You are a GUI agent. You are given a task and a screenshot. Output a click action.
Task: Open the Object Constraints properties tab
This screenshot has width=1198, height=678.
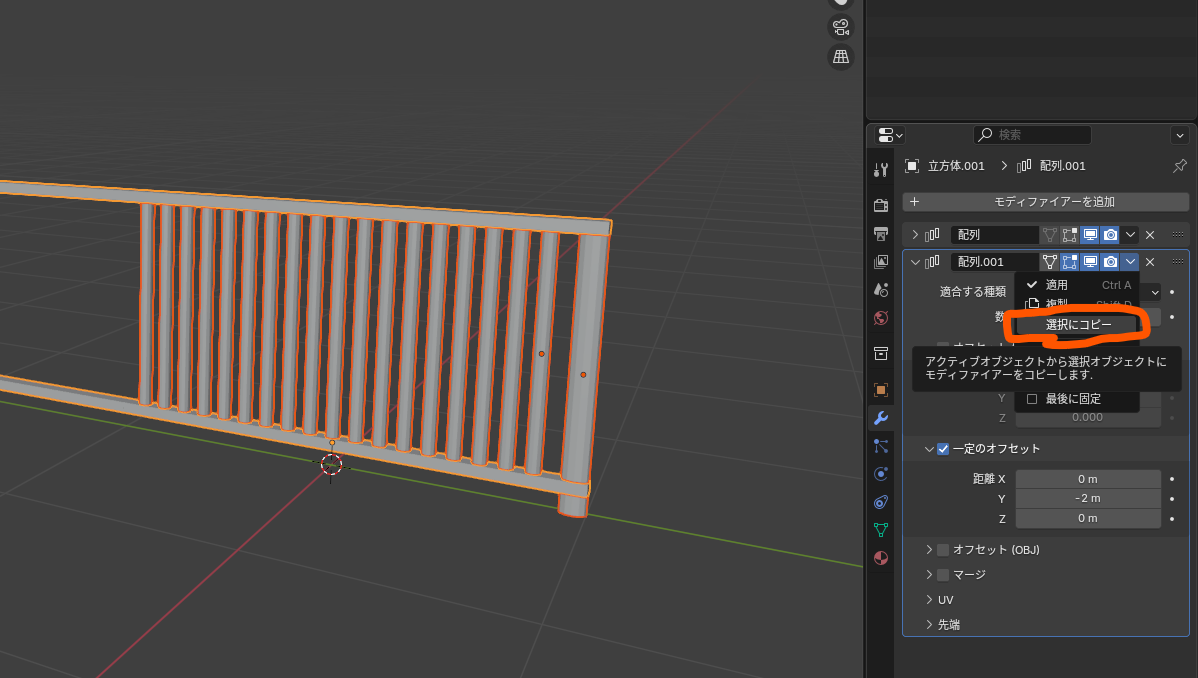pos(881,502)
